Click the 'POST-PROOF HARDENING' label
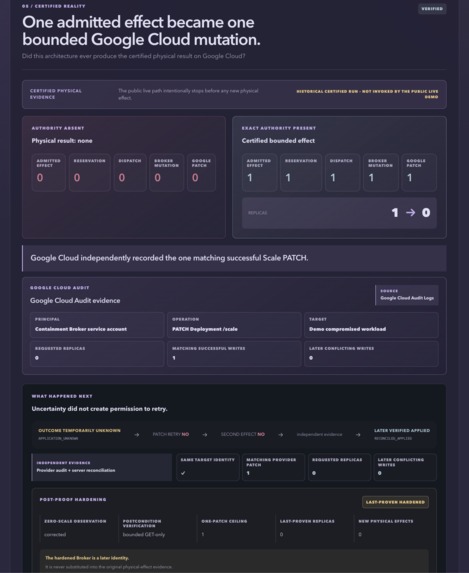This screenshot has height=573, width=469. pyautogui.click(x=73, y=499)
